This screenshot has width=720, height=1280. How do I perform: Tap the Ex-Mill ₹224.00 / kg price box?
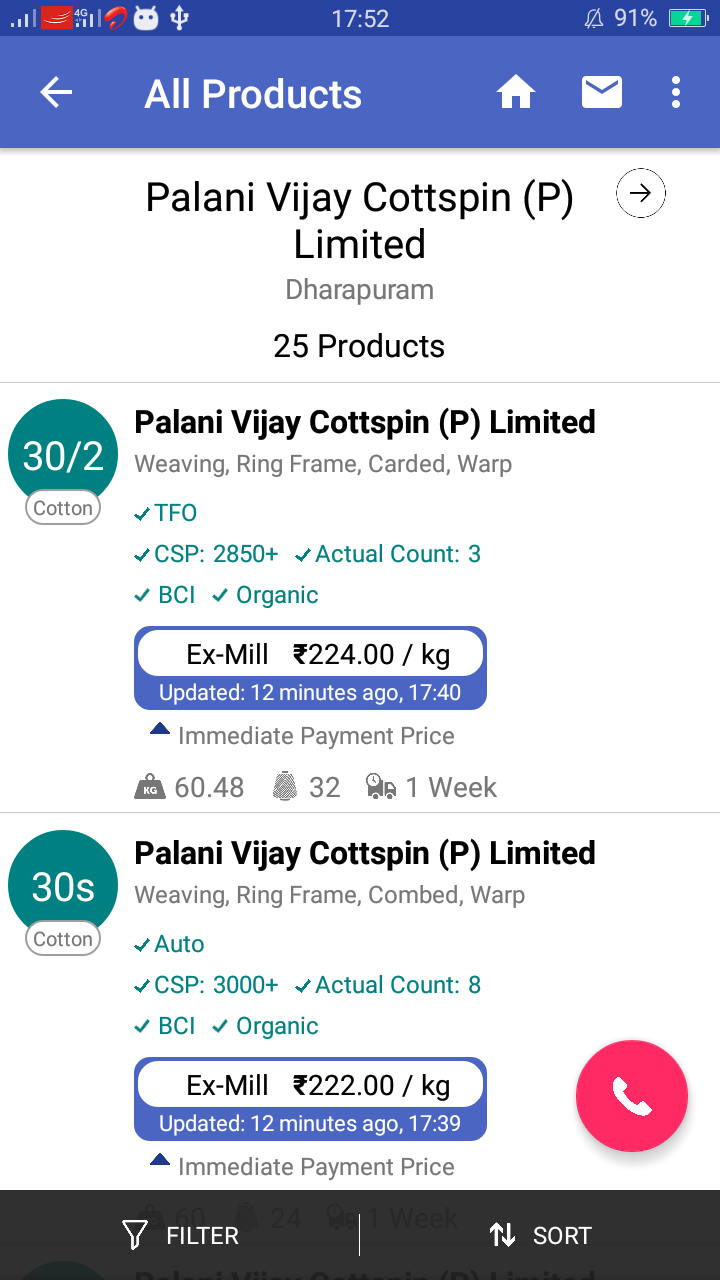[x=310, y=655]
